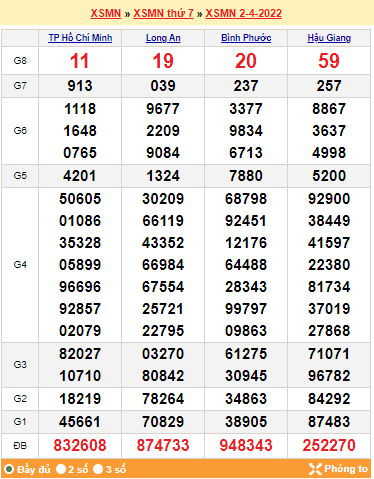Click special prize number 832608
Viewport: 374px width, 479px height.
(80, 445)
